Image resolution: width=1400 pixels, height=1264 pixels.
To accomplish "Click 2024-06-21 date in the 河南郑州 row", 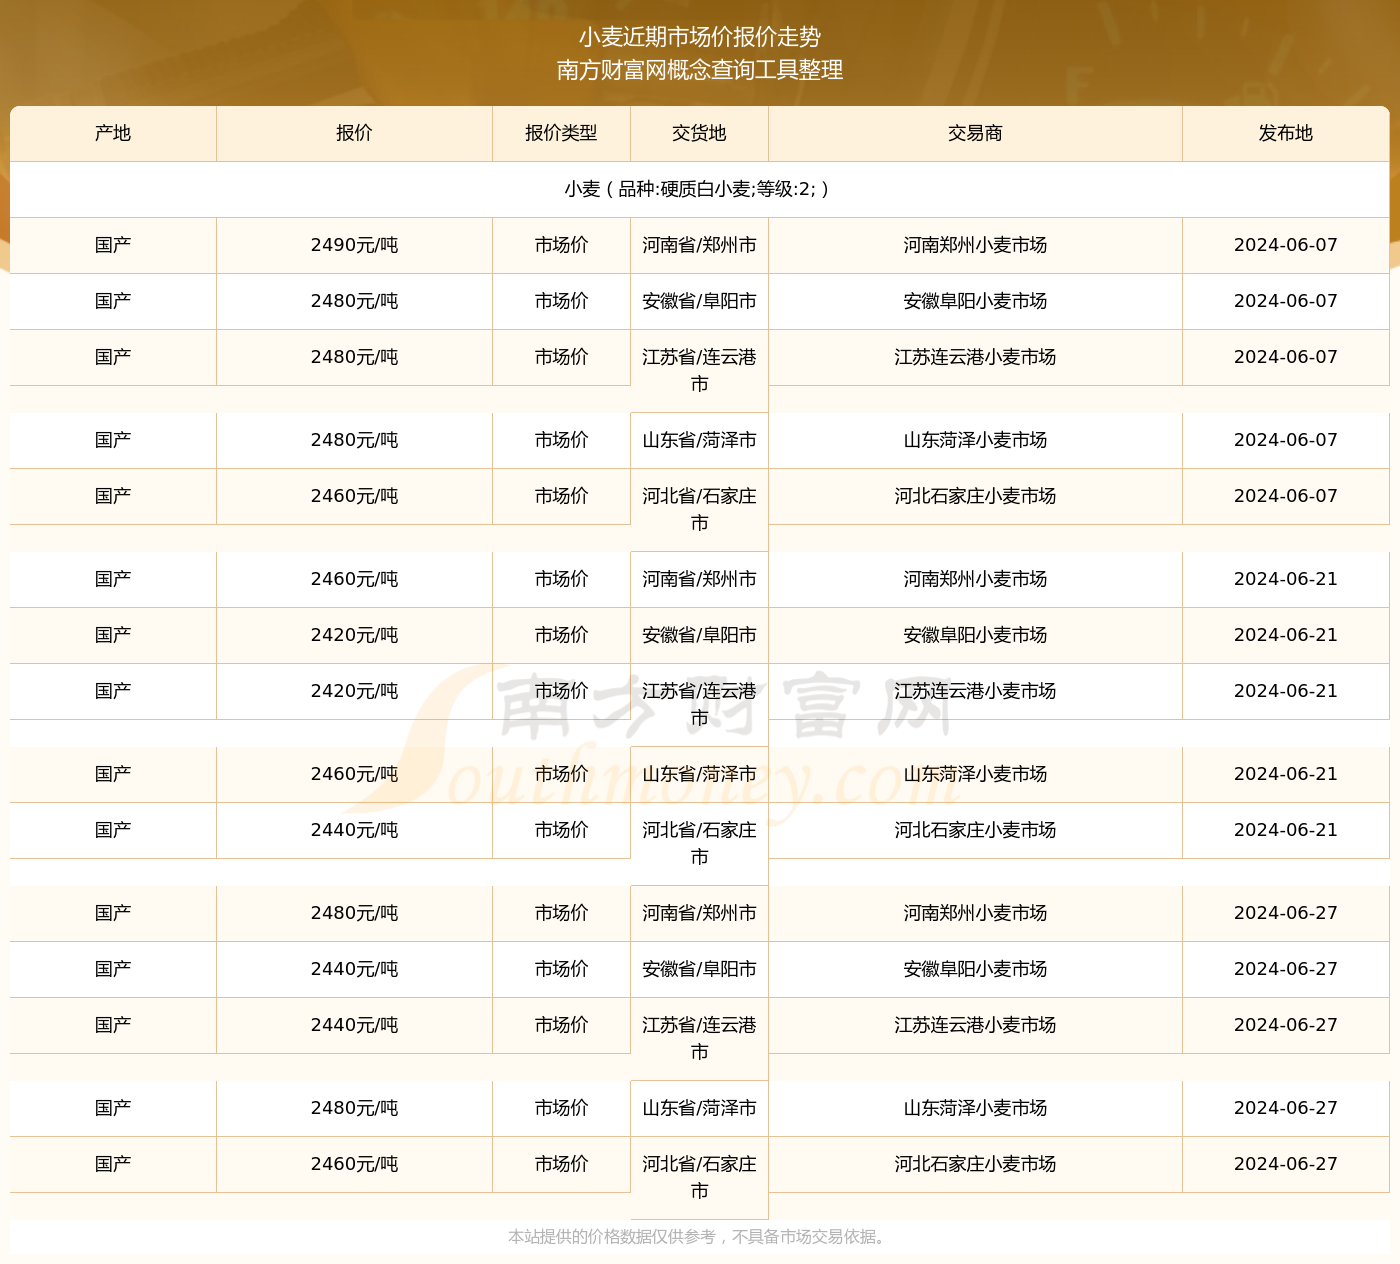I will [x=1285, y=579].
